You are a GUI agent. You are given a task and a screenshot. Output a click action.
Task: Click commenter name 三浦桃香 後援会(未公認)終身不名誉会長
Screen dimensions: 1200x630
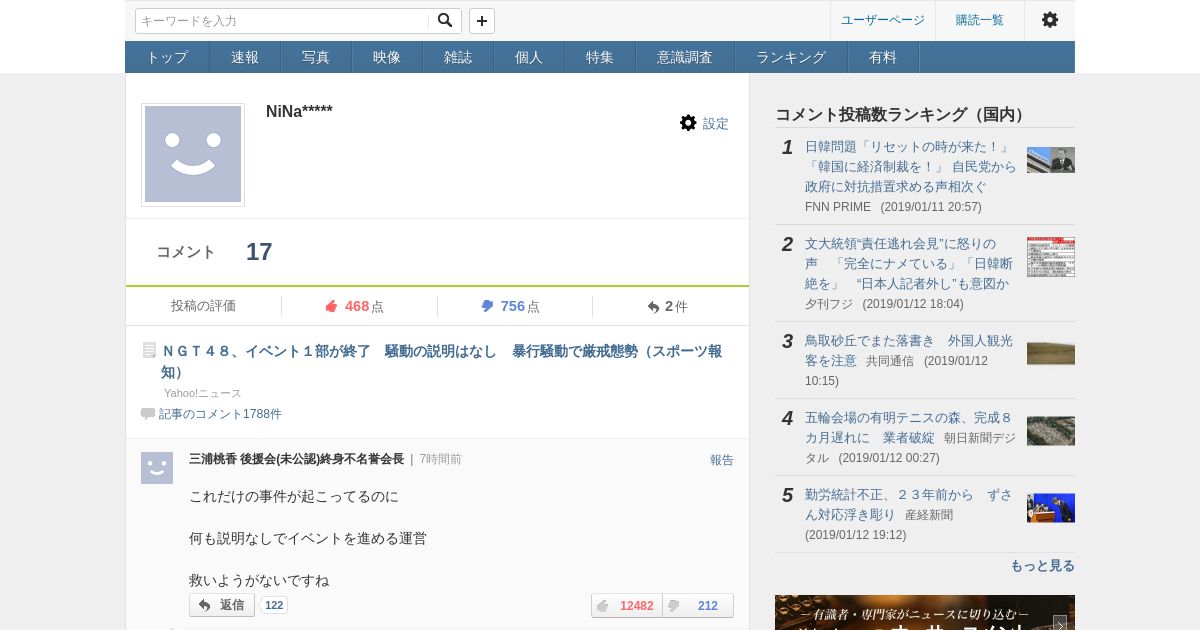[x=296, y=459]
